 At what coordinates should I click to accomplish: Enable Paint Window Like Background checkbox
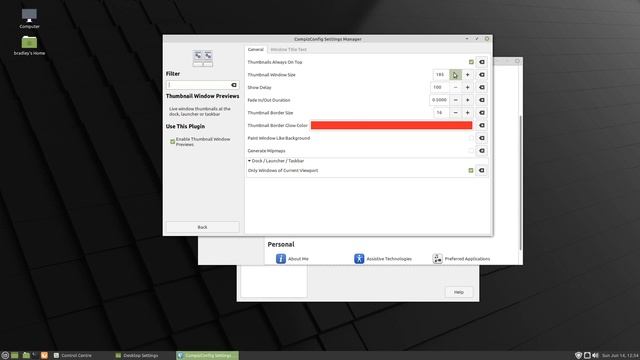click(x=471, y=138)
